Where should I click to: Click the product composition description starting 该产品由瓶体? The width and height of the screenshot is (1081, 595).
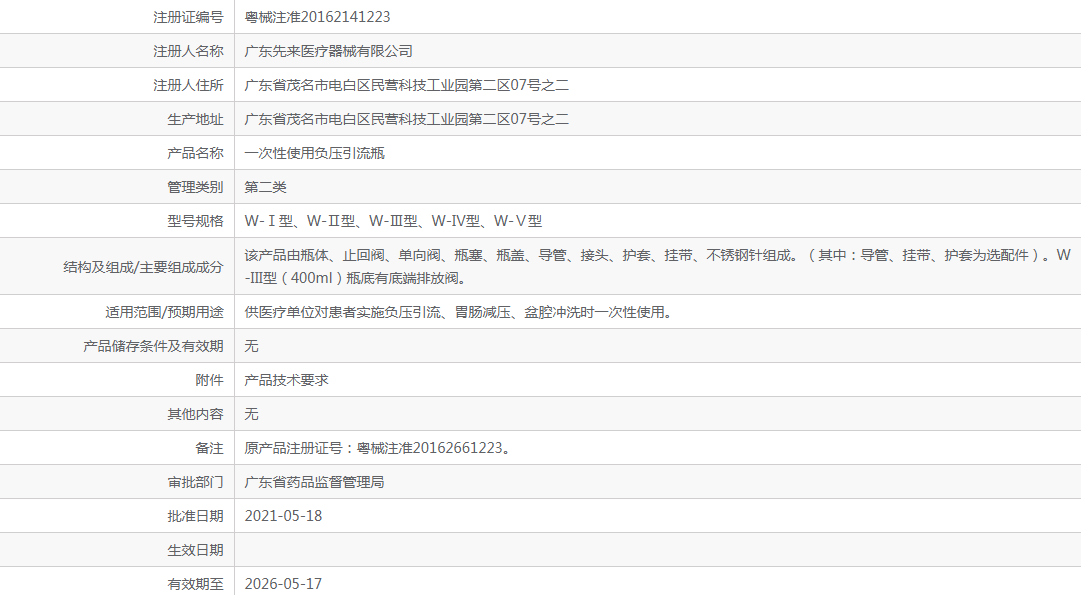click(657, 267)
